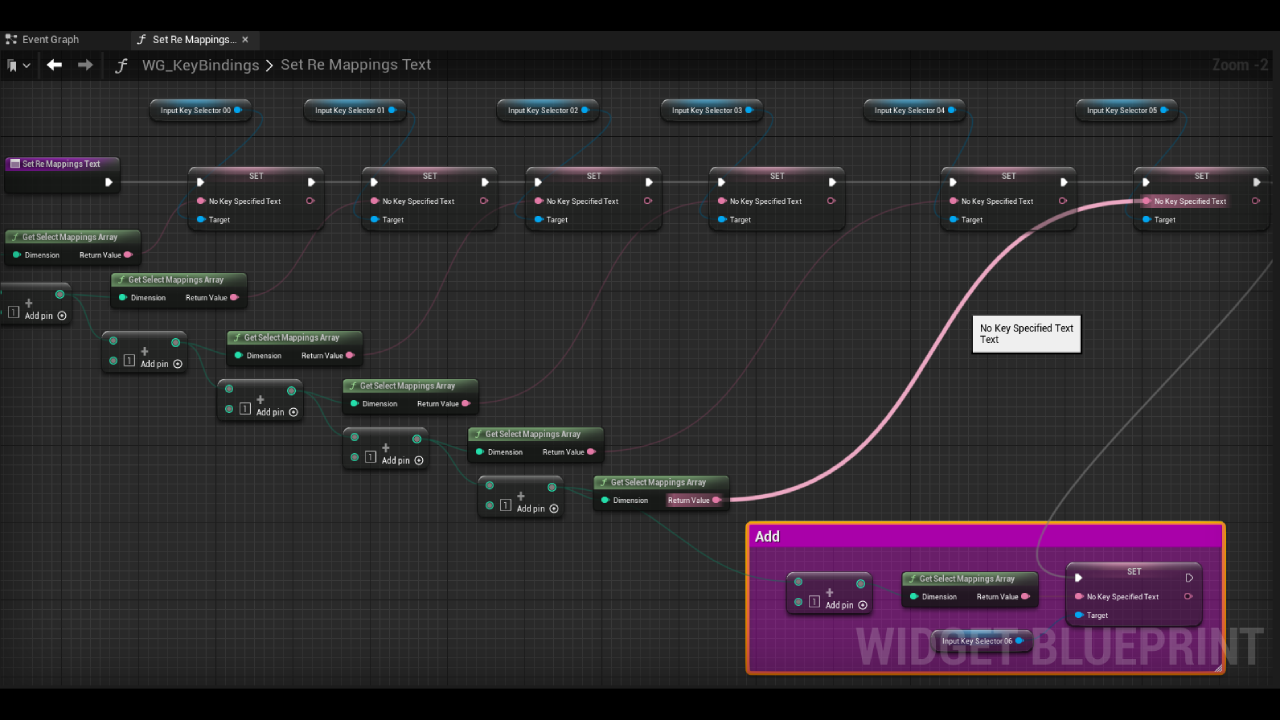Screen dimensions: 1280x720
Task: Click exec input pin of first SET node
Action: pos(201,183)
